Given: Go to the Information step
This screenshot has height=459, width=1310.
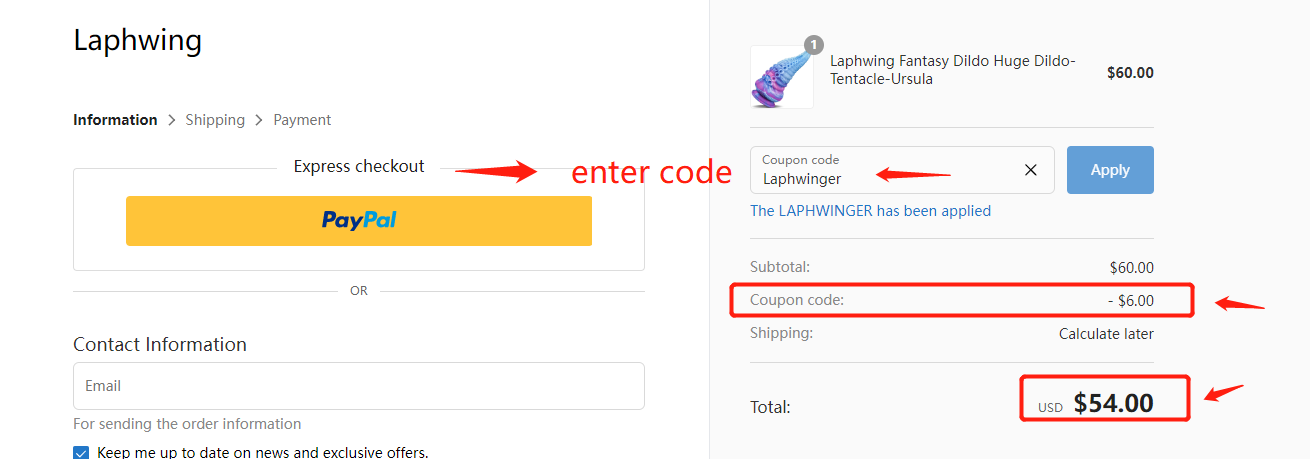Looking at the screenshot, I should click(x=115, y=120).
